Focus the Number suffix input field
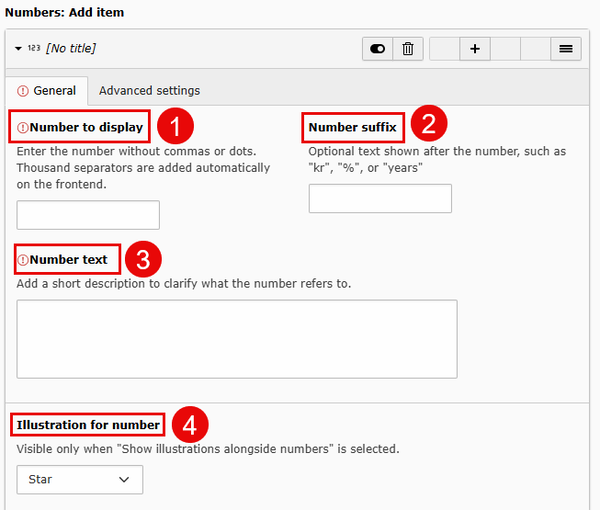This screenshot has height=510, width=600. point(380,199)
